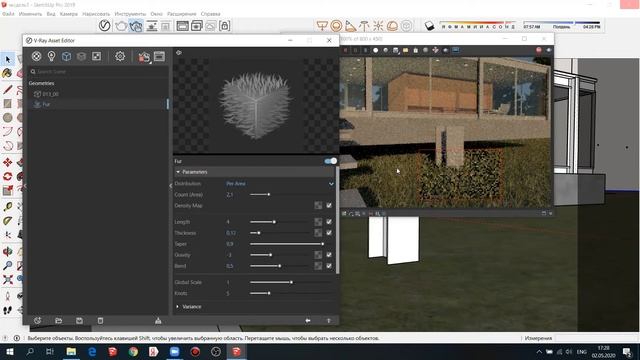Viewport: 640px width, 360px height.
Task: Select the SketchUp Paint Bucket tool
Action: [x=7, y=73]
